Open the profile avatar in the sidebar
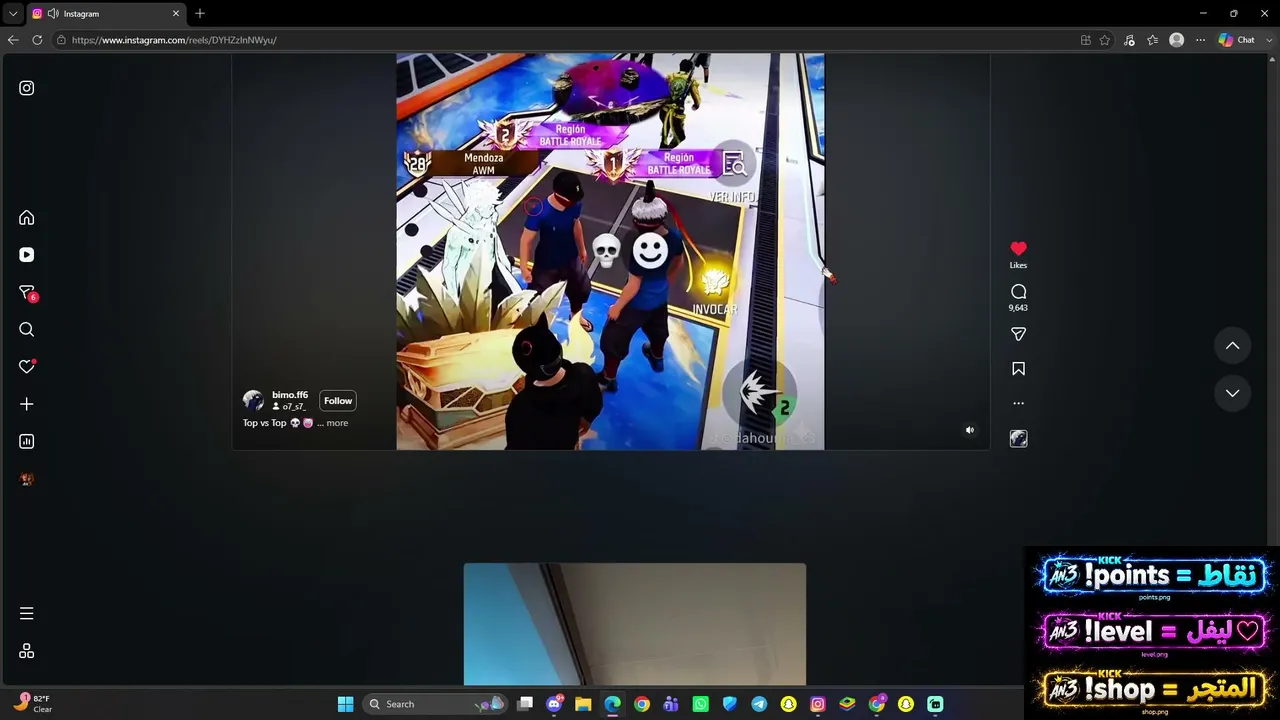Screen dimensions: 1280x720 27,479
